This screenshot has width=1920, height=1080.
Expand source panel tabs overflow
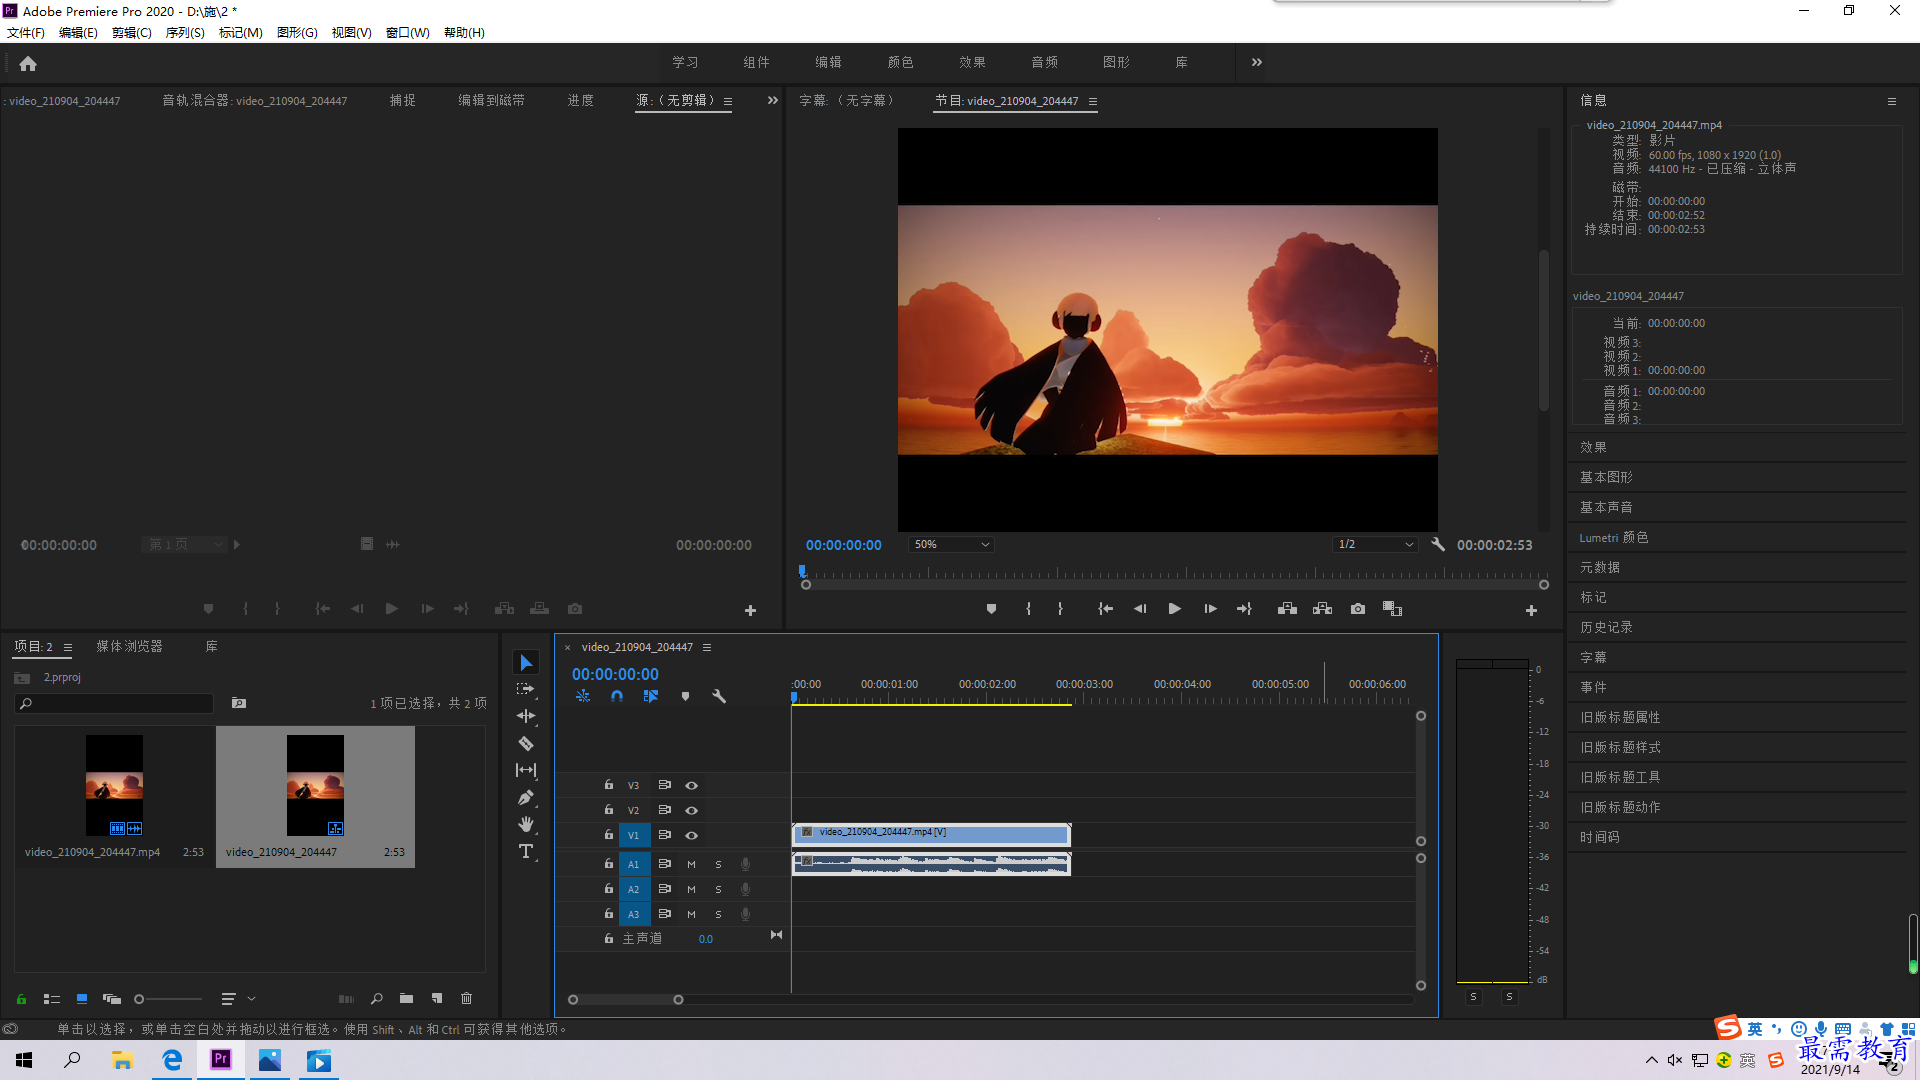click(772, 100)
